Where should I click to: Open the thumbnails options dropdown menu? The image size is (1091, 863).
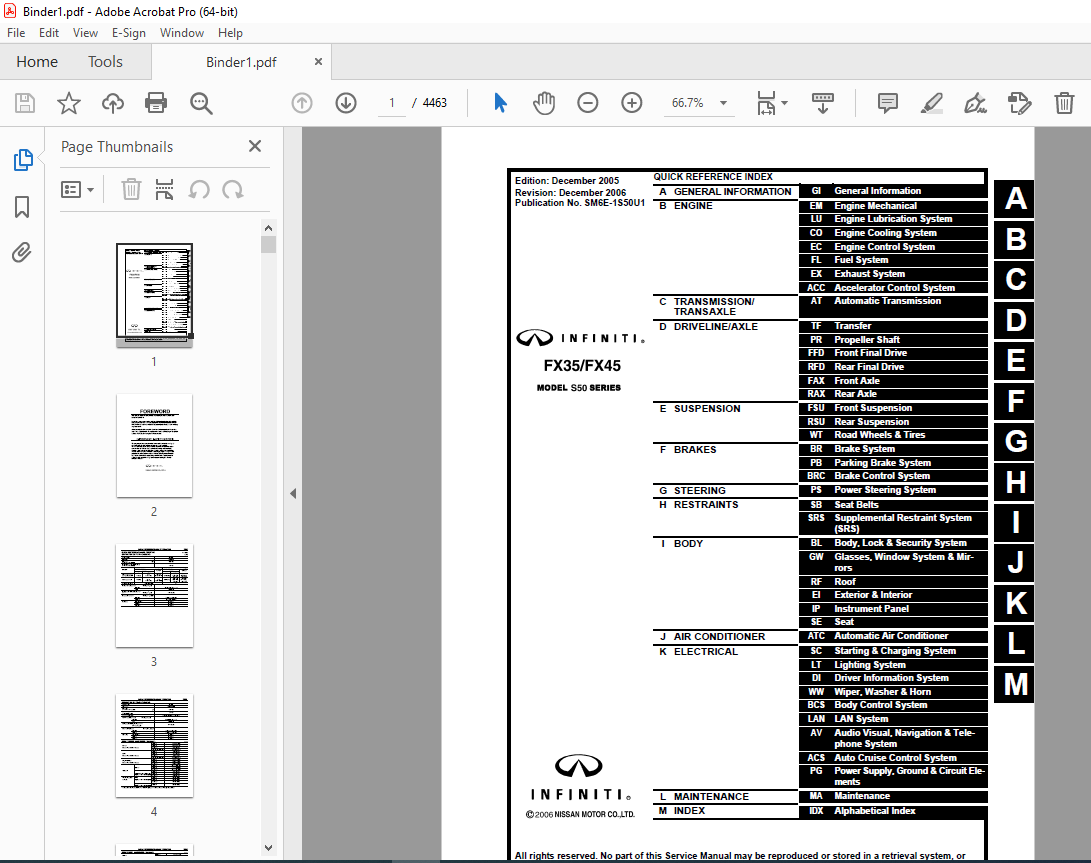coord(78,189)
